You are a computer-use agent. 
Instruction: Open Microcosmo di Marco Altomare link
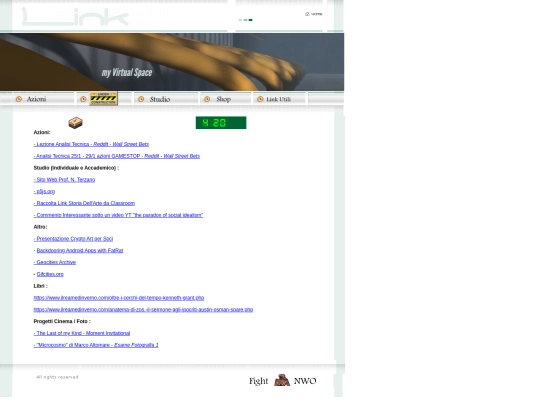[x=96, y=345]
